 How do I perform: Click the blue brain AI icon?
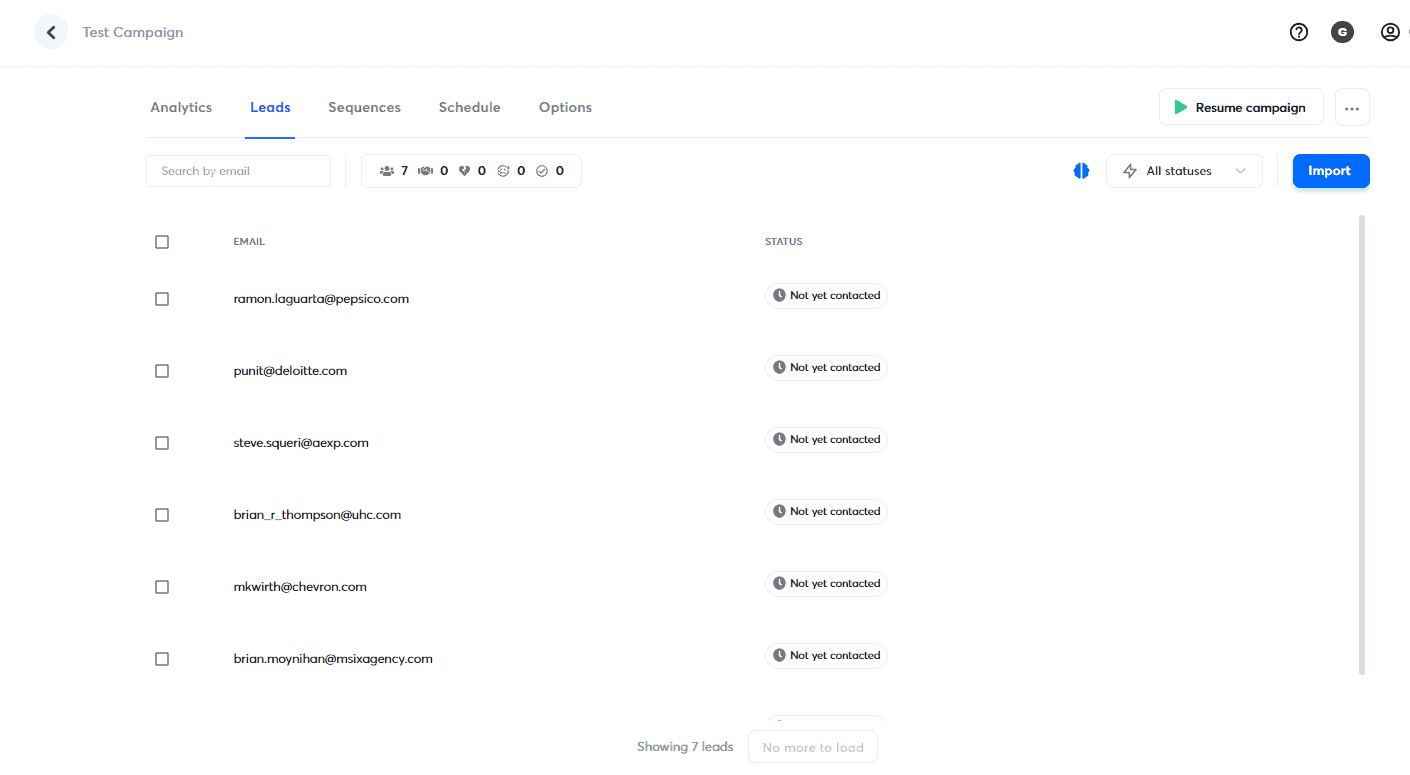[1081, 171]
